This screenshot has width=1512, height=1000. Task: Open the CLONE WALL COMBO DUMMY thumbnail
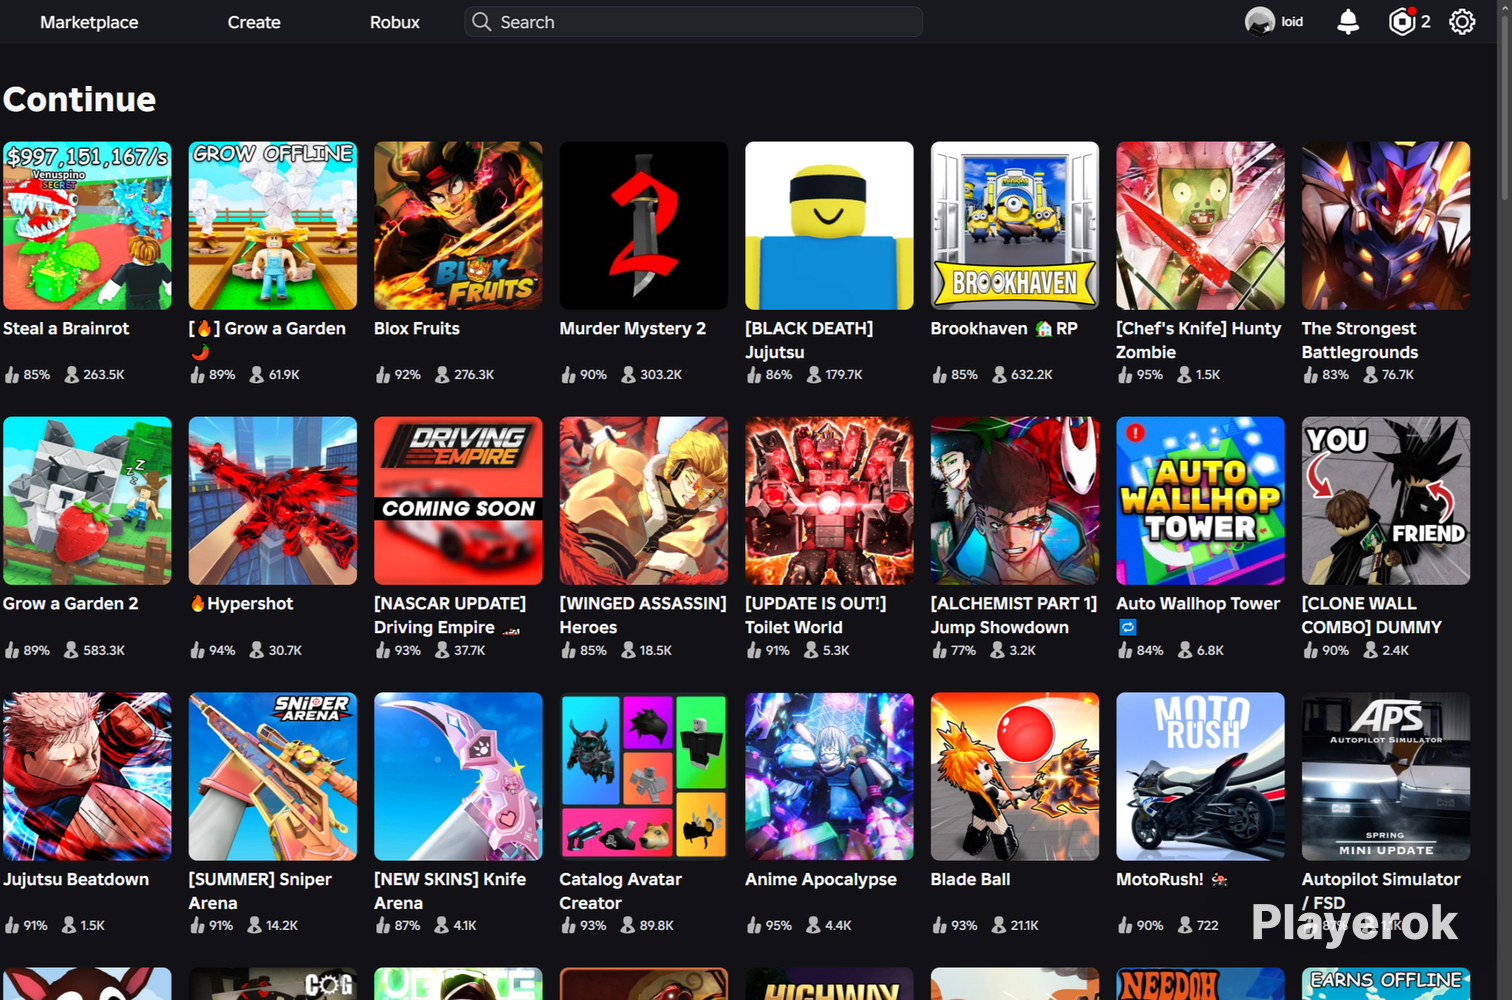point(1386,501)
